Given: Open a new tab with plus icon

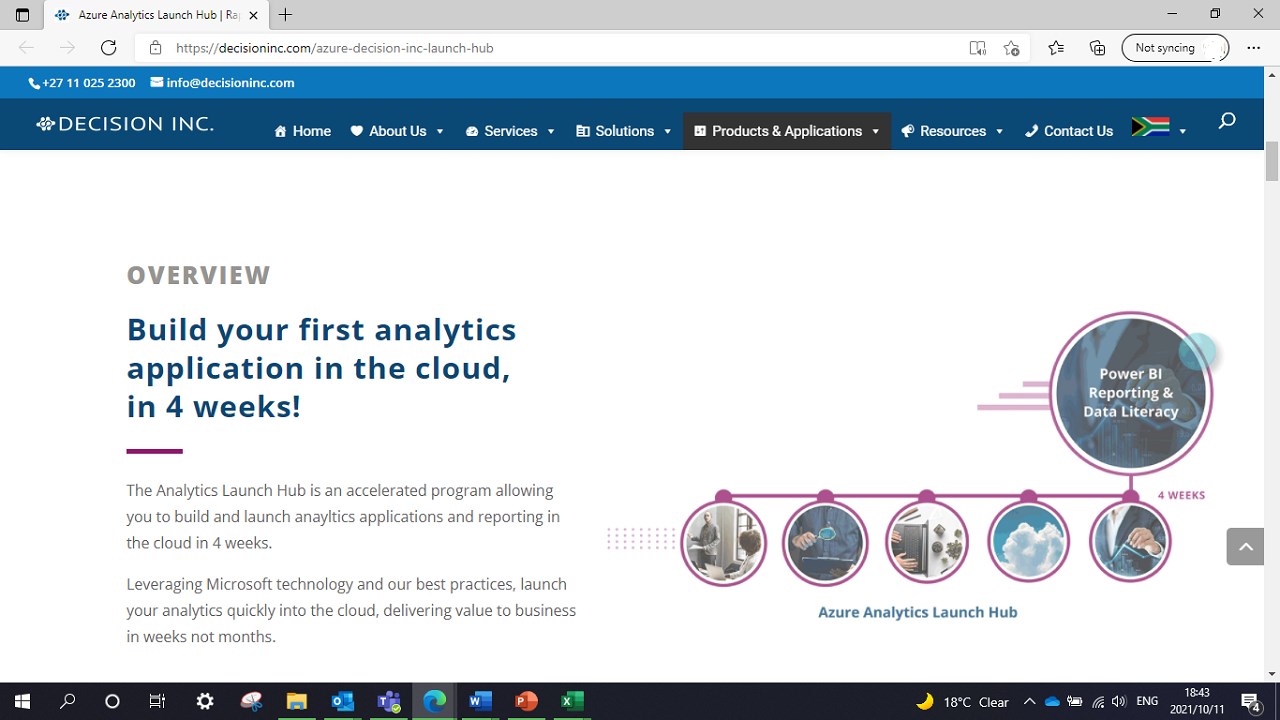Looking at the screenshot, I should [x=286, y=15].
